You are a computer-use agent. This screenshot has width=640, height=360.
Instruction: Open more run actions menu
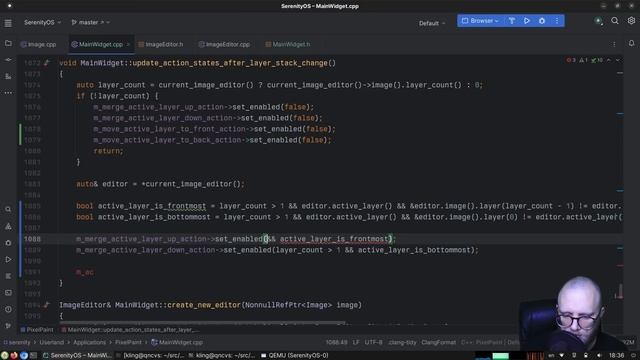click(557, 21)
